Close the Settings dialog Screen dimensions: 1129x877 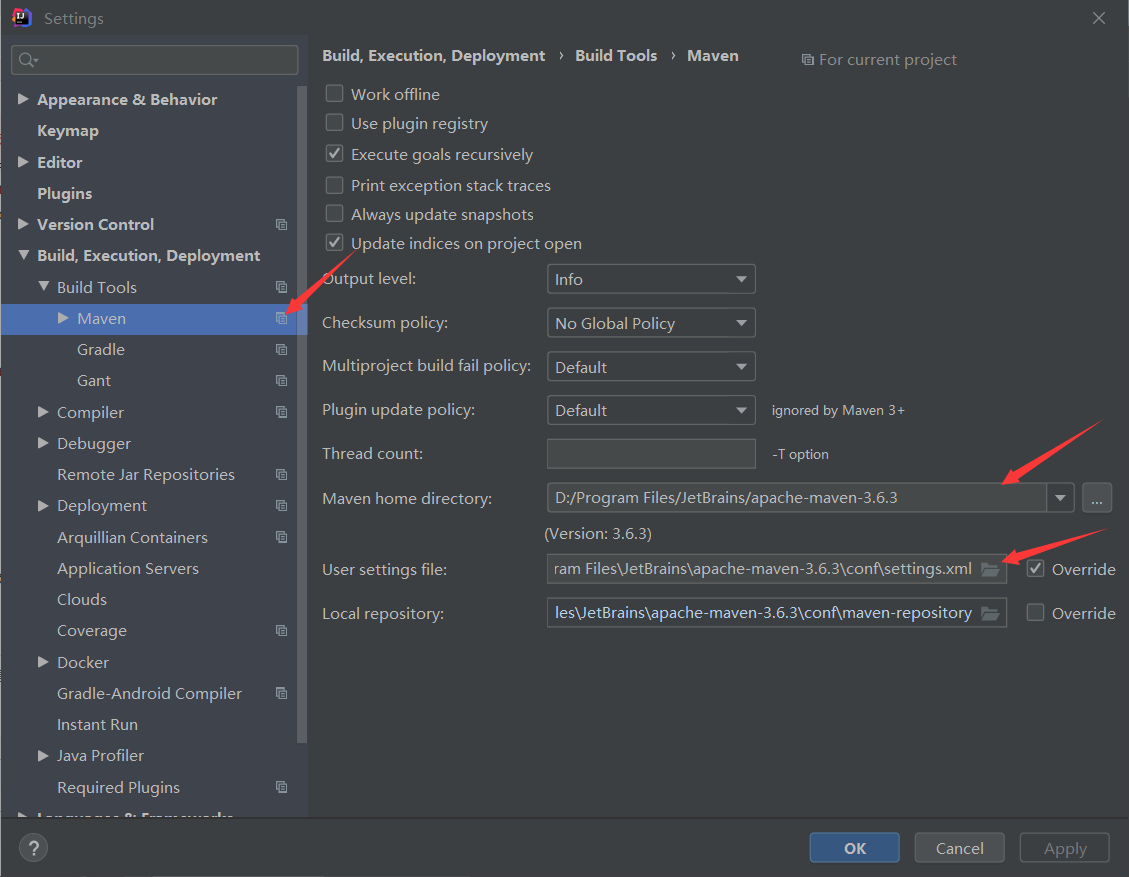click(1098, 18)
